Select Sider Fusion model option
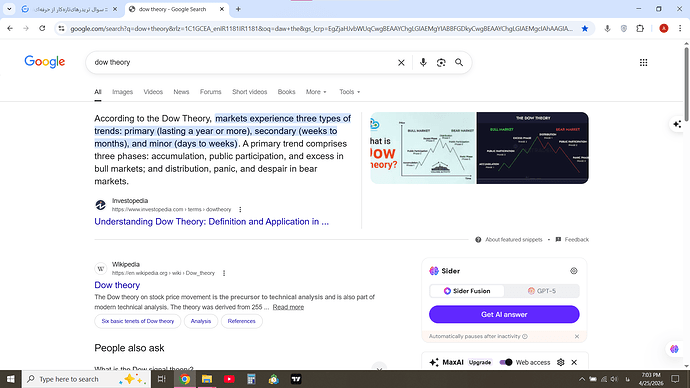690x388 pixels. (x=467, y=291)
